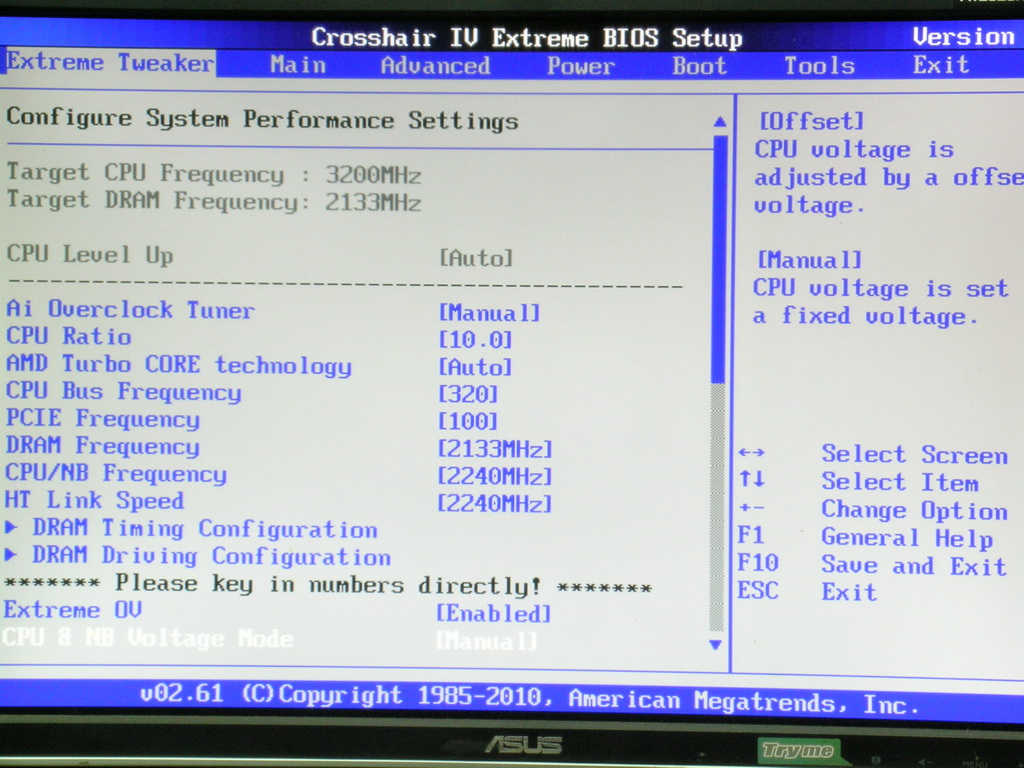
Task: Go to the Advanced tab
Action: 435,65
